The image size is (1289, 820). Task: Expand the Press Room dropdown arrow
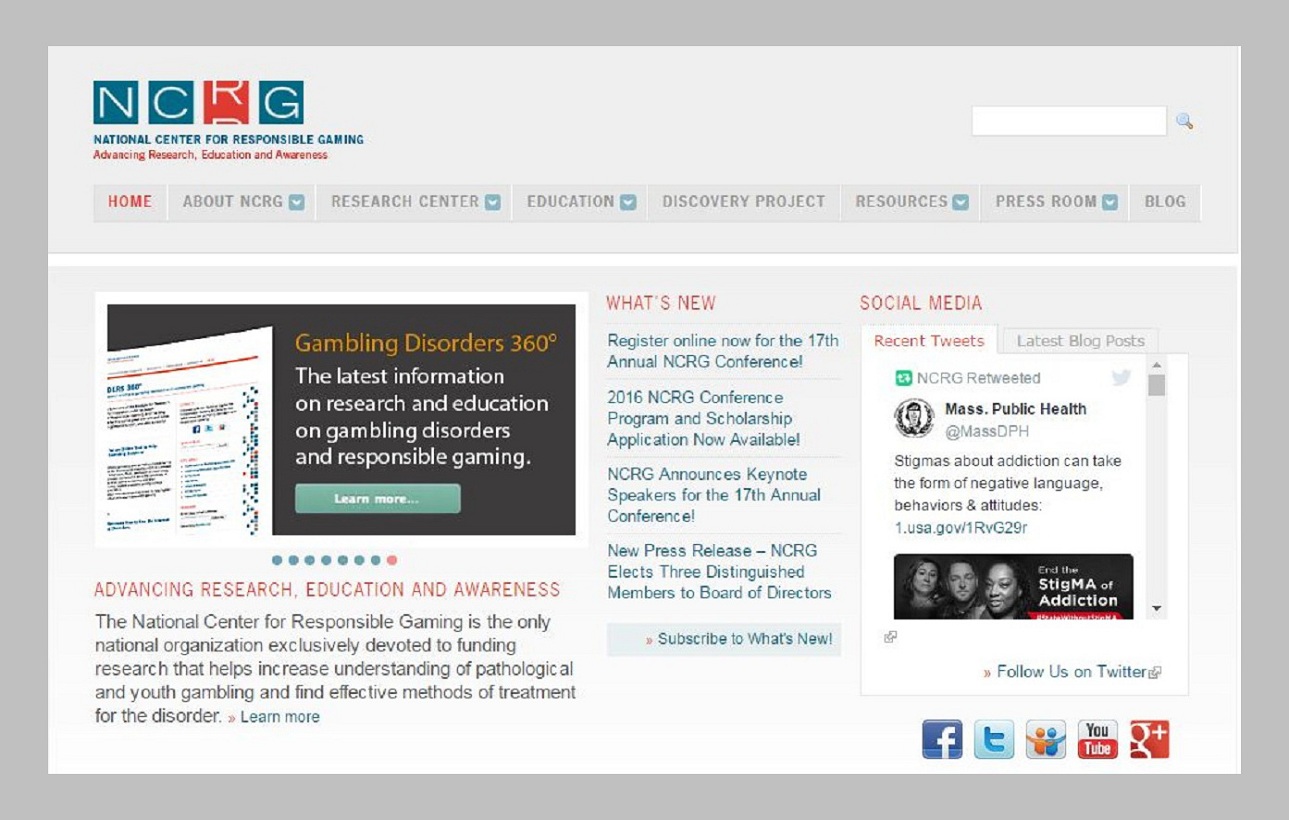click(1110, 202)
